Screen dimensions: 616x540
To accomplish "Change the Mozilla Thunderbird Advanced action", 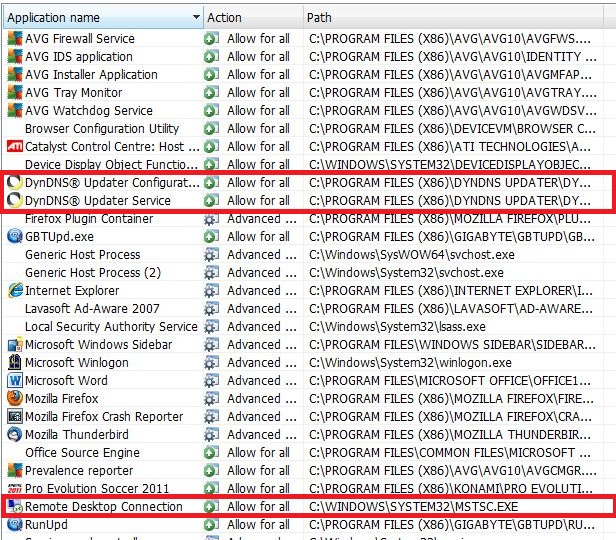I will (262, 435).
